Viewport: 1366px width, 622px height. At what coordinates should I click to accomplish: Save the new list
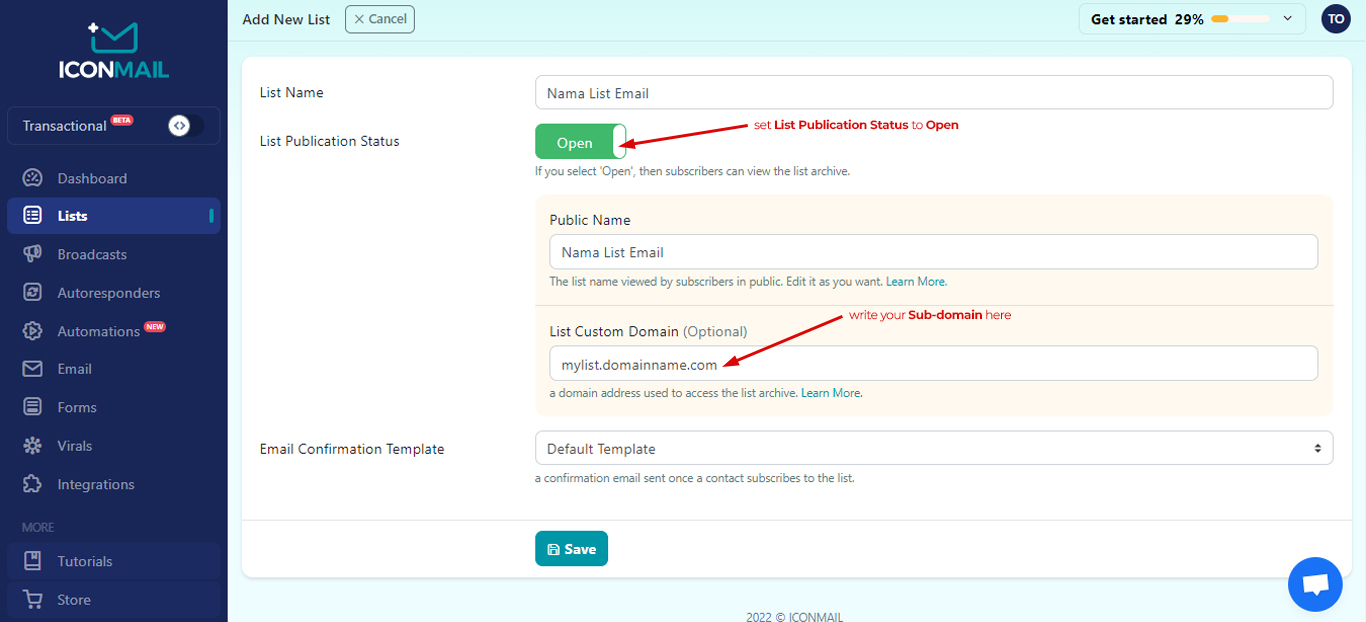click(x=571, y=549)
